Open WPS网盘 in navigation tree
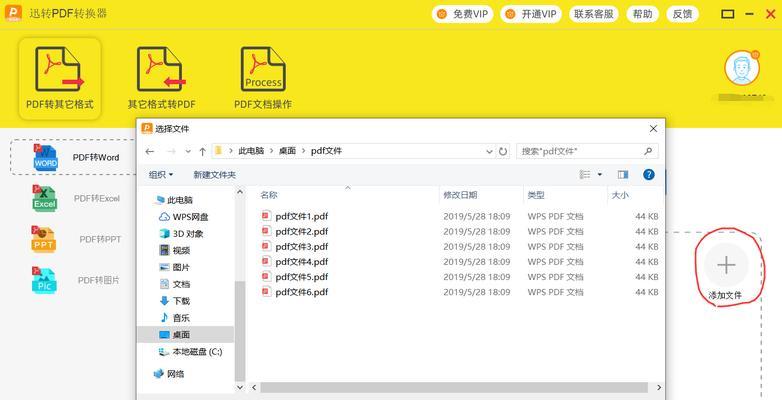This screenshot has height=400, width=782. click(x=184, y=217)
